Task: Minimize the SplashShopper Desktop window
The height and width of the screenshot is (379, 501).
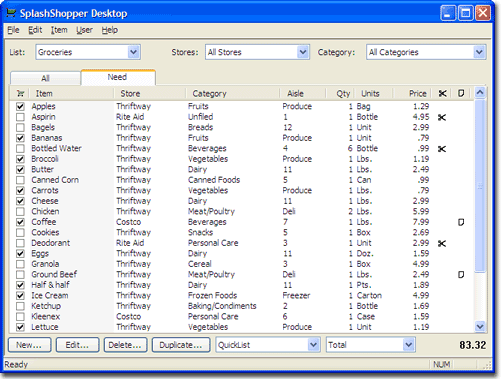Action: coord(448,13)
